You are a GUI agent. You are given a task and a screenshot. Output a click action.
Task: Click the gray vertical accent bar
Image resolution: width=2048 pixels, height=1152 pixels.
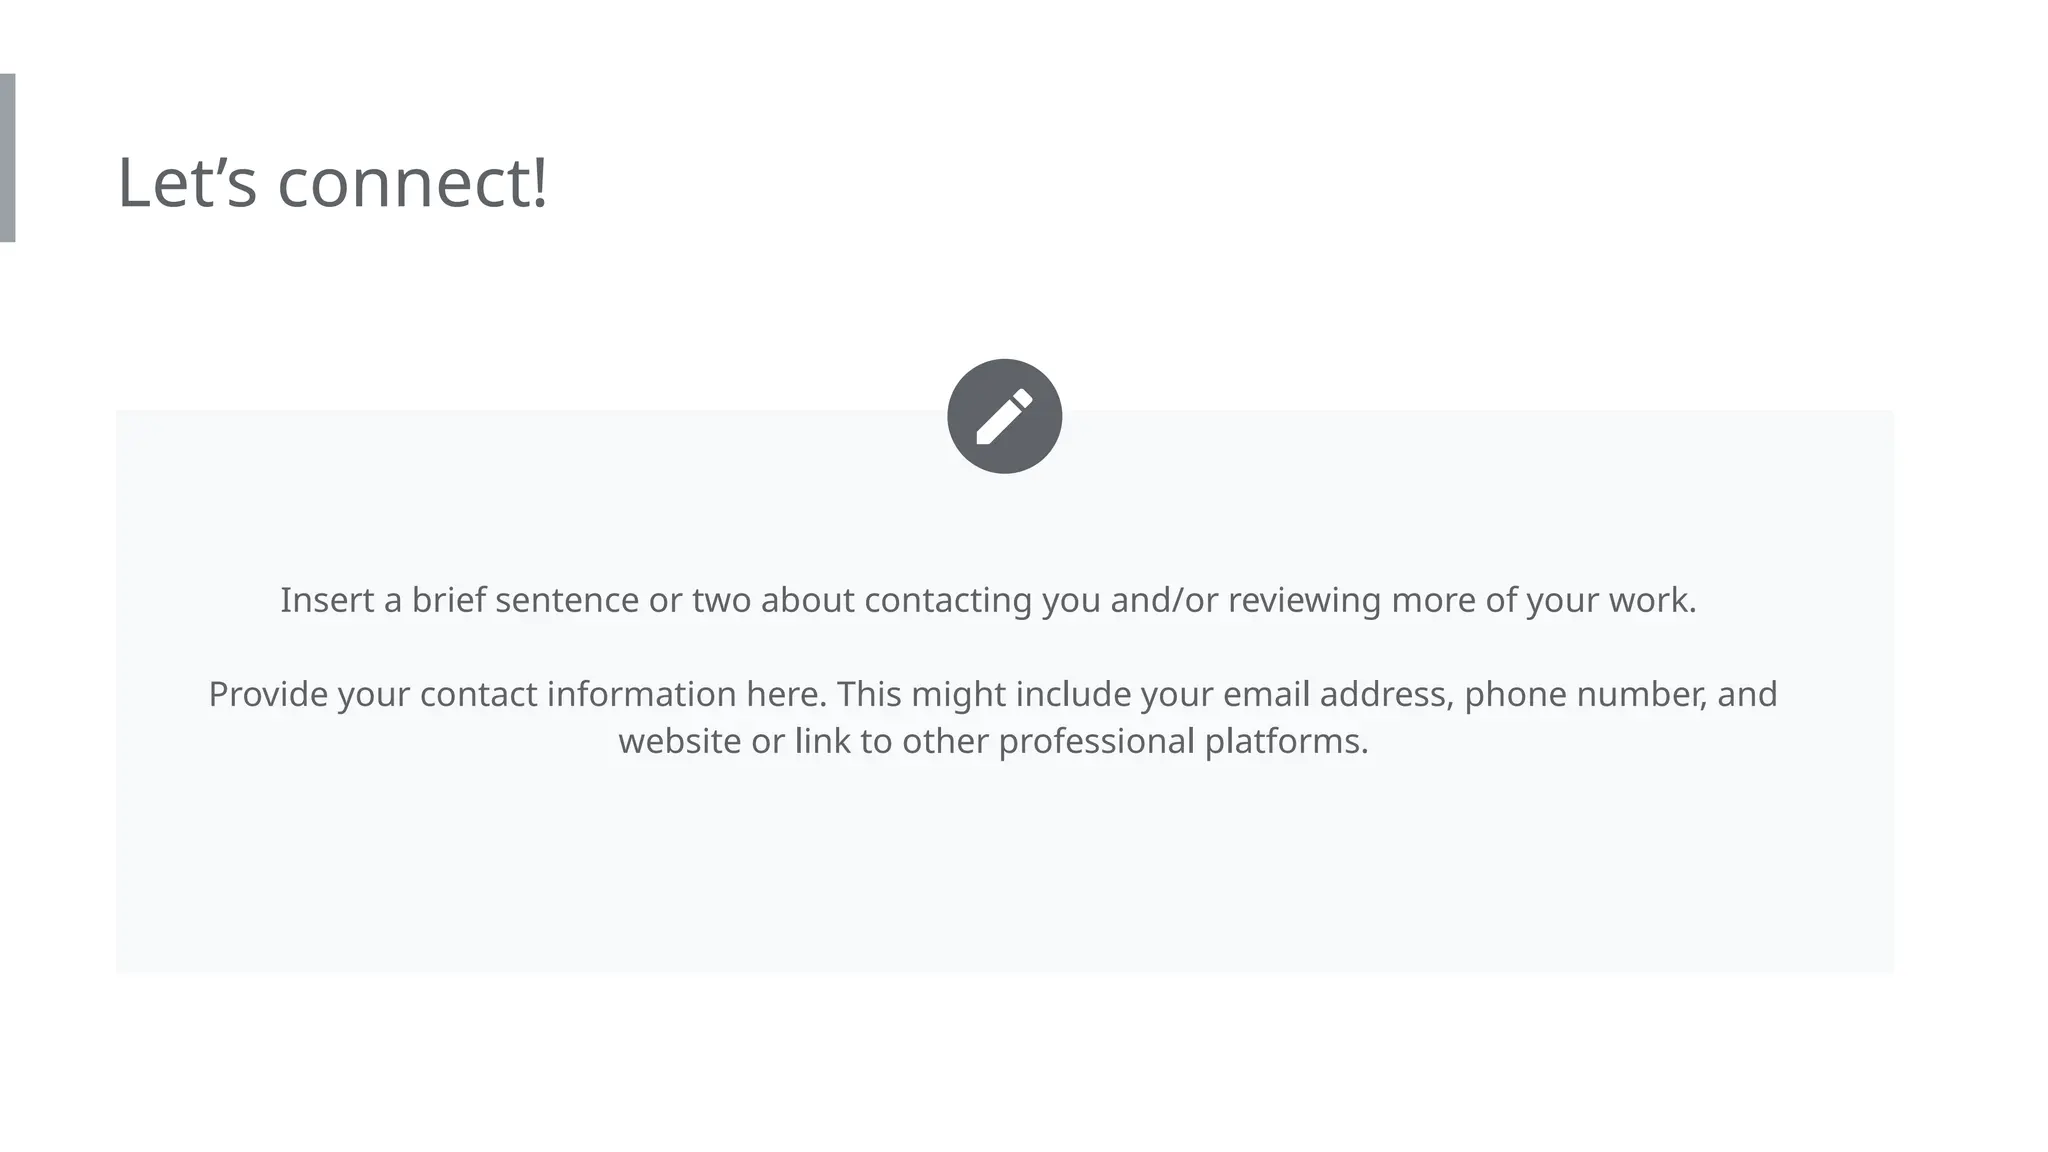(x=7, y=157)
